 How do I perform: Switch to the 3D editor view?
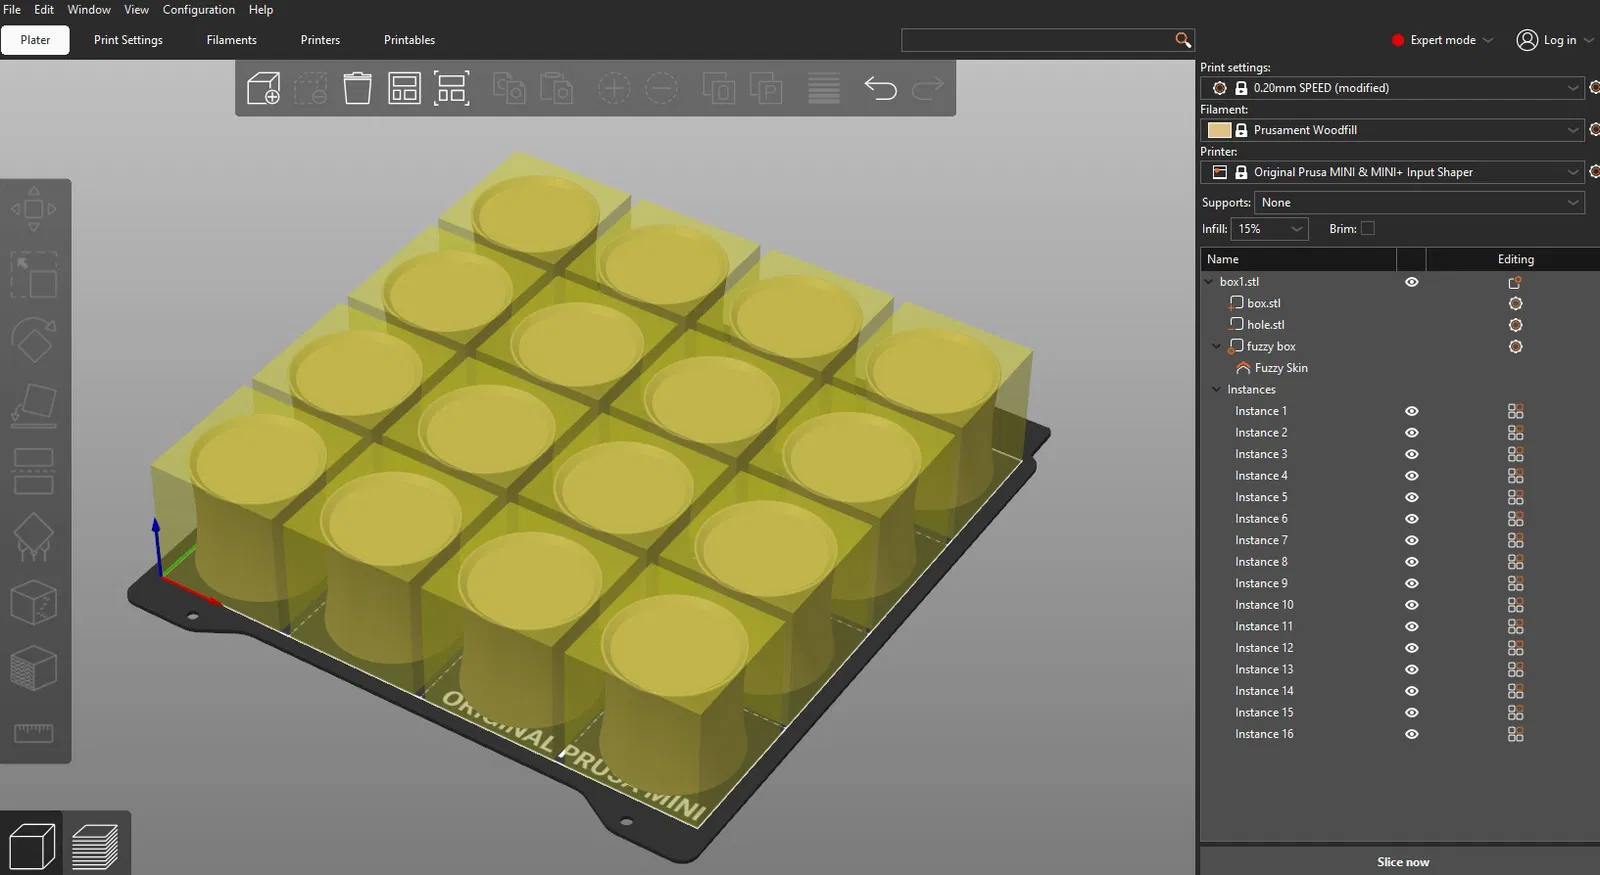click(x=31, y=846)
